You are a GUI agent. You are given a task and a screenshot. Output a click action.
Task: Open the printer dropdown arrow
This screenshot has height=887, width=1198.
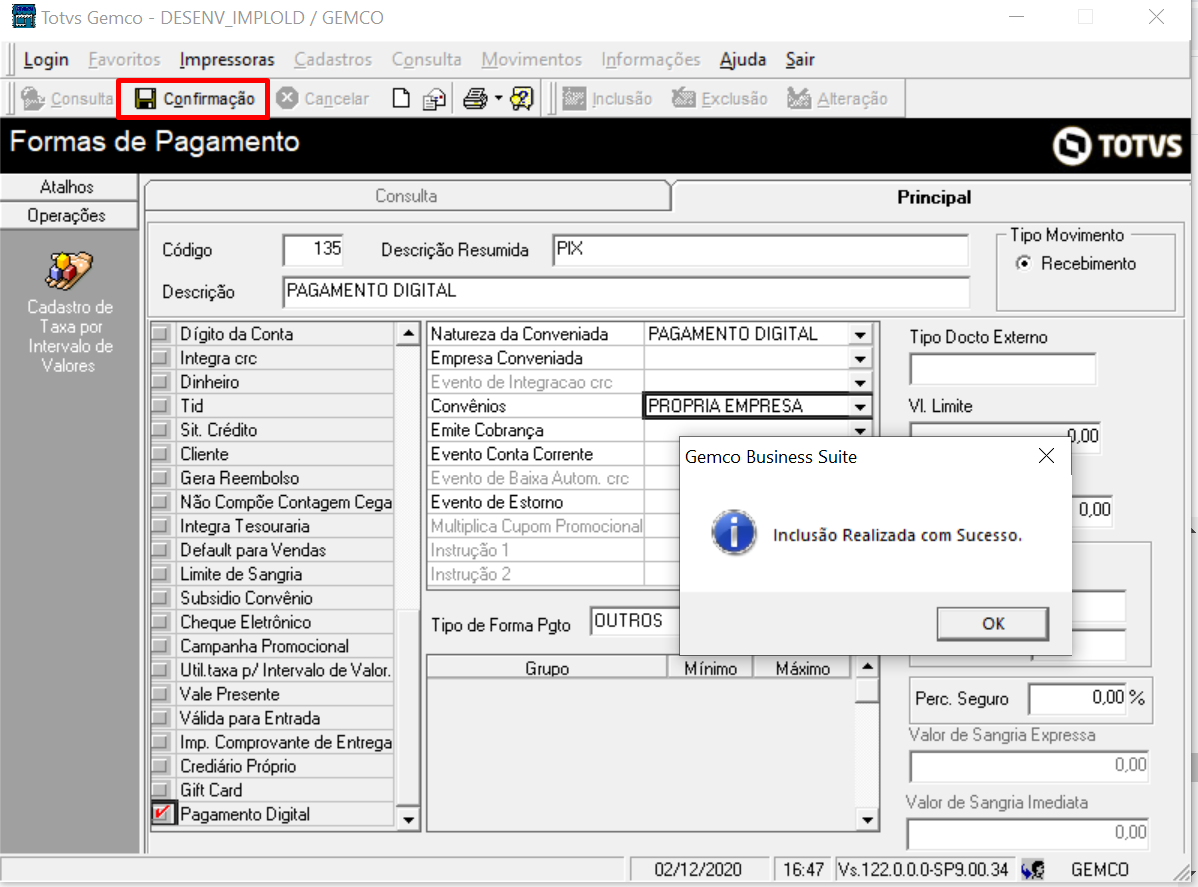[x=498, y=99]
